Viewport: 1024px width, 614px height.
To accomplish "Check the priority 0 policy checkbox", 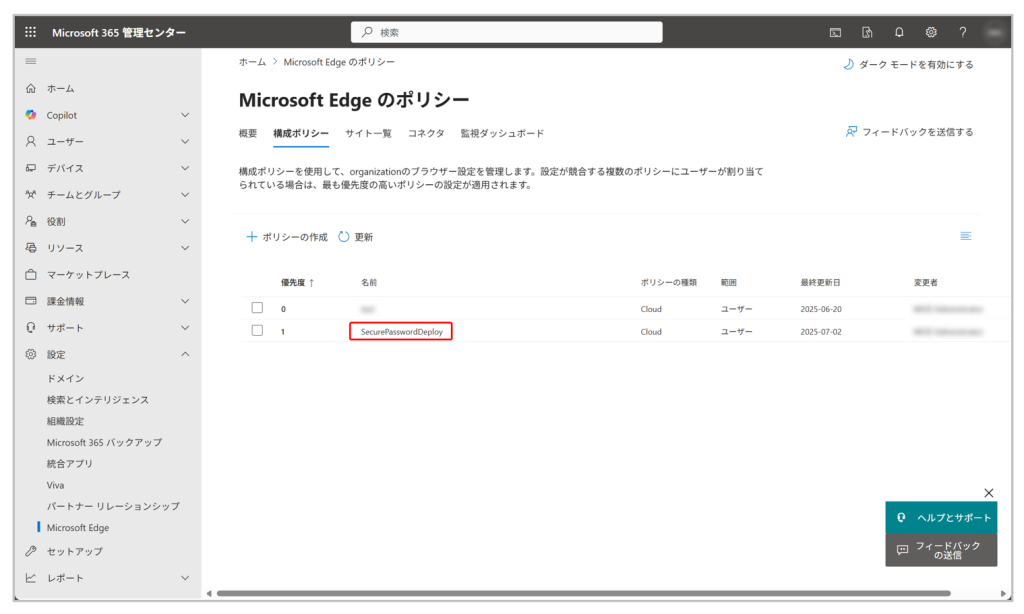I will pos(257,308).
